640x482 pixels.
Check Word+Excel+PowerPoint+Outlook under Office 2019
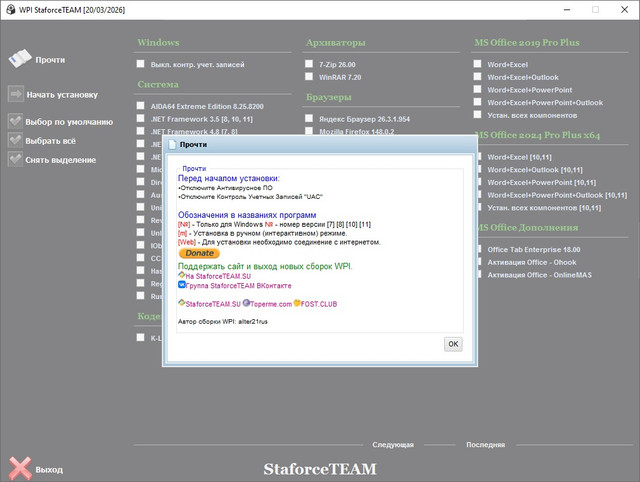coord(477,102)
